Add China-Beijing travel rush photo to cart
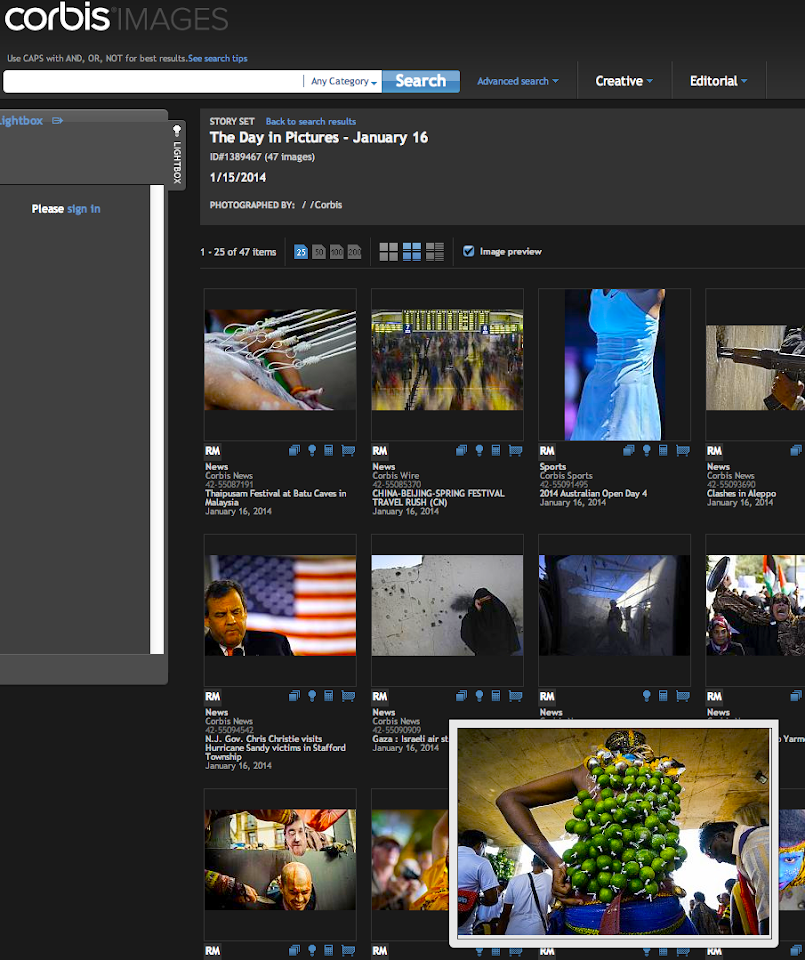805x960 pixels. click(515, 451)
